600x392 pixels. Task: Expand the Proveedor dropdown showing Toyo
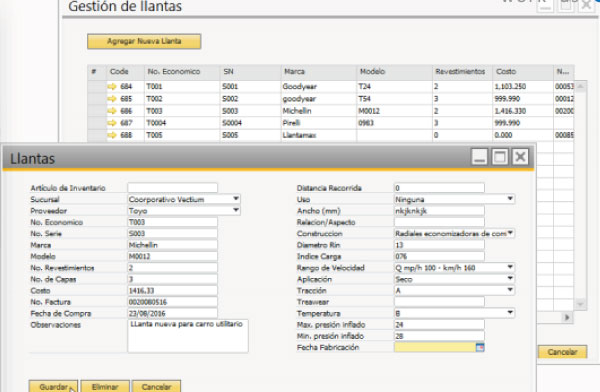[x=236, y=210]
